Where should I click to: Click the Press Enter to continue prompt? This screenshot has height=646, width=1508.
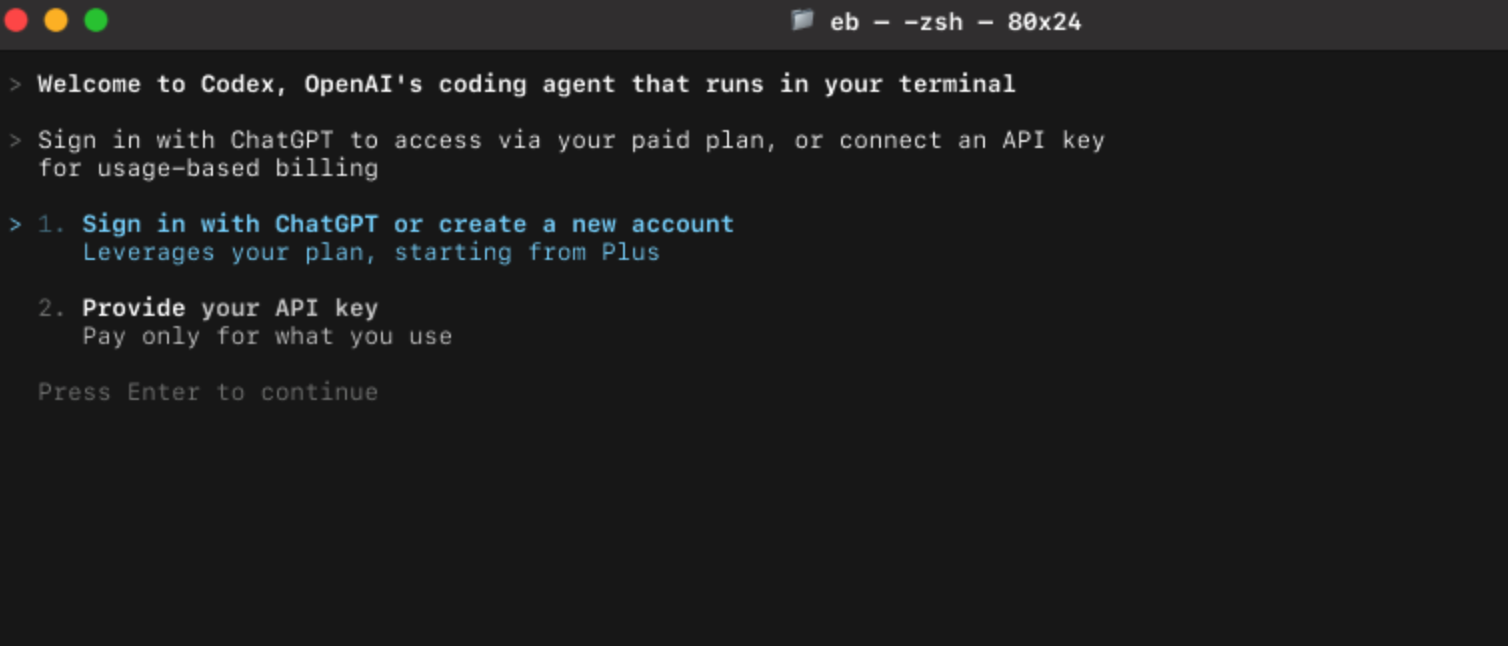tap(208, 391)
